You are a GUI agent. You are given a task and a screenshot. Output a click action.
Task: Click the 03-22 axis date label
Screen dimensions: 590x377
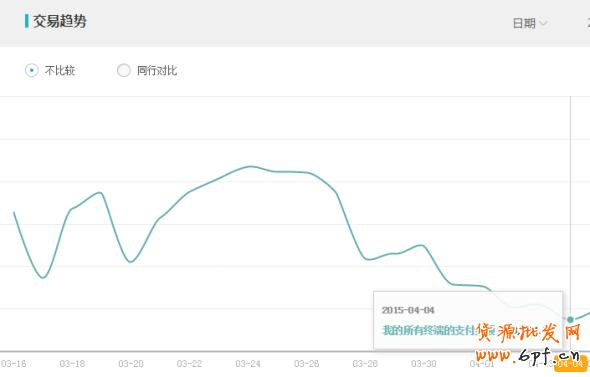(189, 364)
